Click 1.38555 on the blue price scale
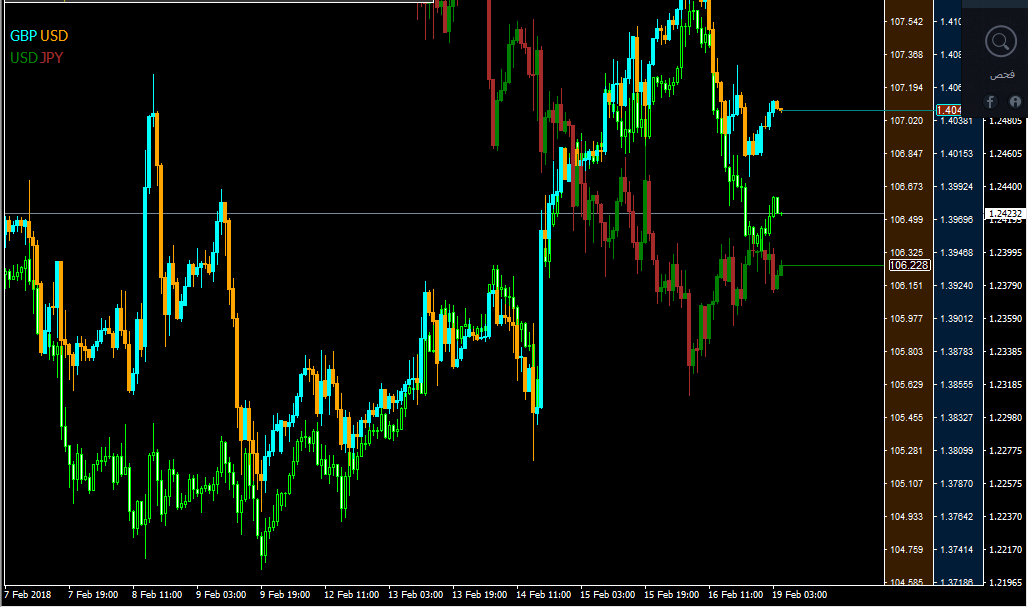1028x608 pixels. click(x=958, y=385)
